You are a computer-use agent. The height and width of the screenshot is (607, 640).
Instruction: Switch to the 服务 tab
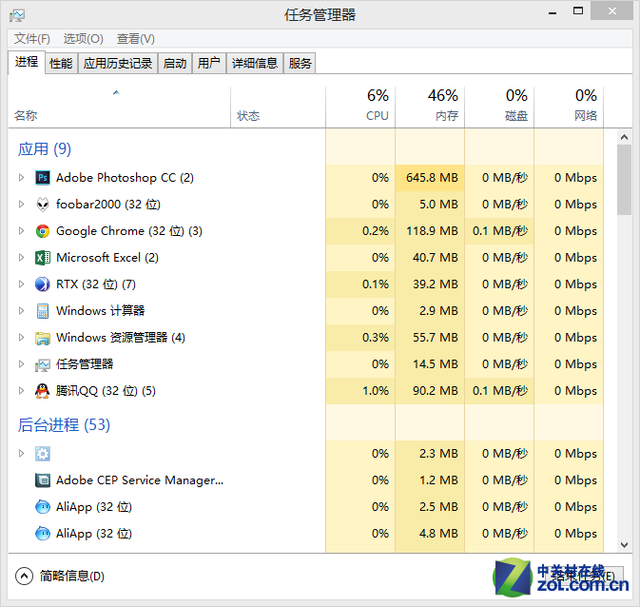pos(300,63)
